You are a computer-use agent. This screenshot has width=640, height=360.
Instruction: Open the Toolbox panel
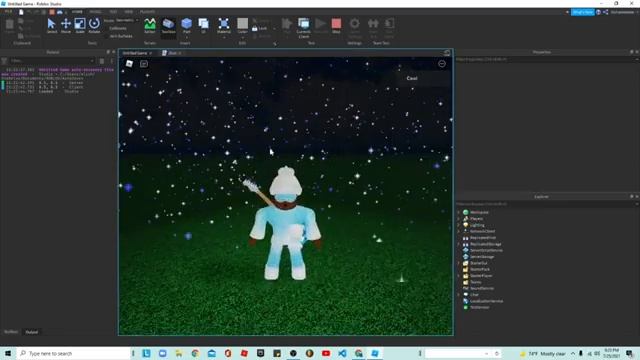click(x=168, y=26)
